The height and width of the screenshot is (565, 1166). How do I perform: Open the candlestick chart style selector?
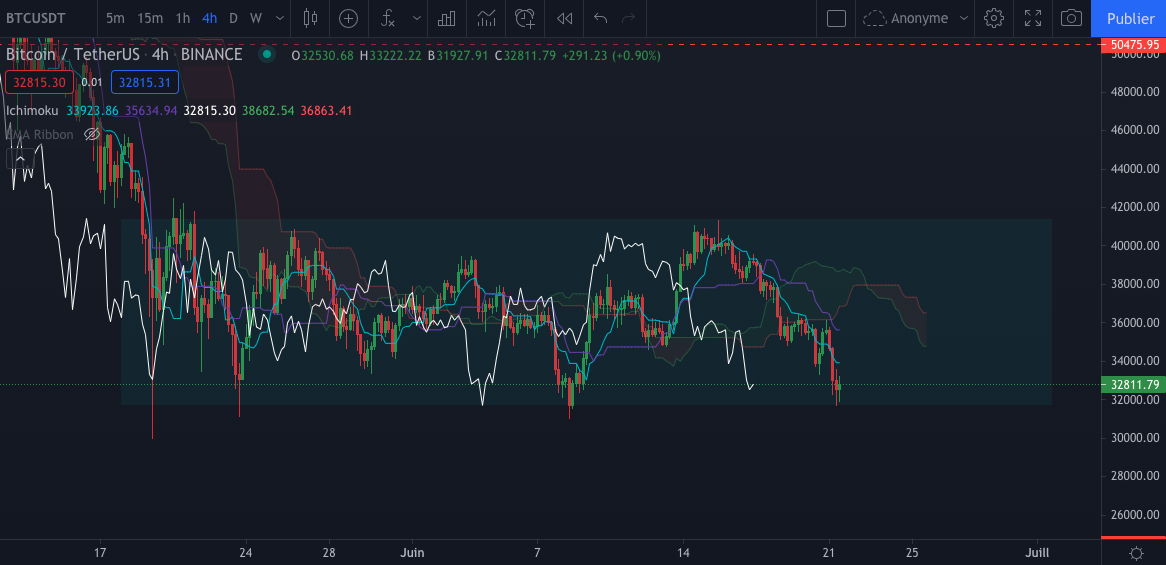pyautogui.click(x=310, y=18)
